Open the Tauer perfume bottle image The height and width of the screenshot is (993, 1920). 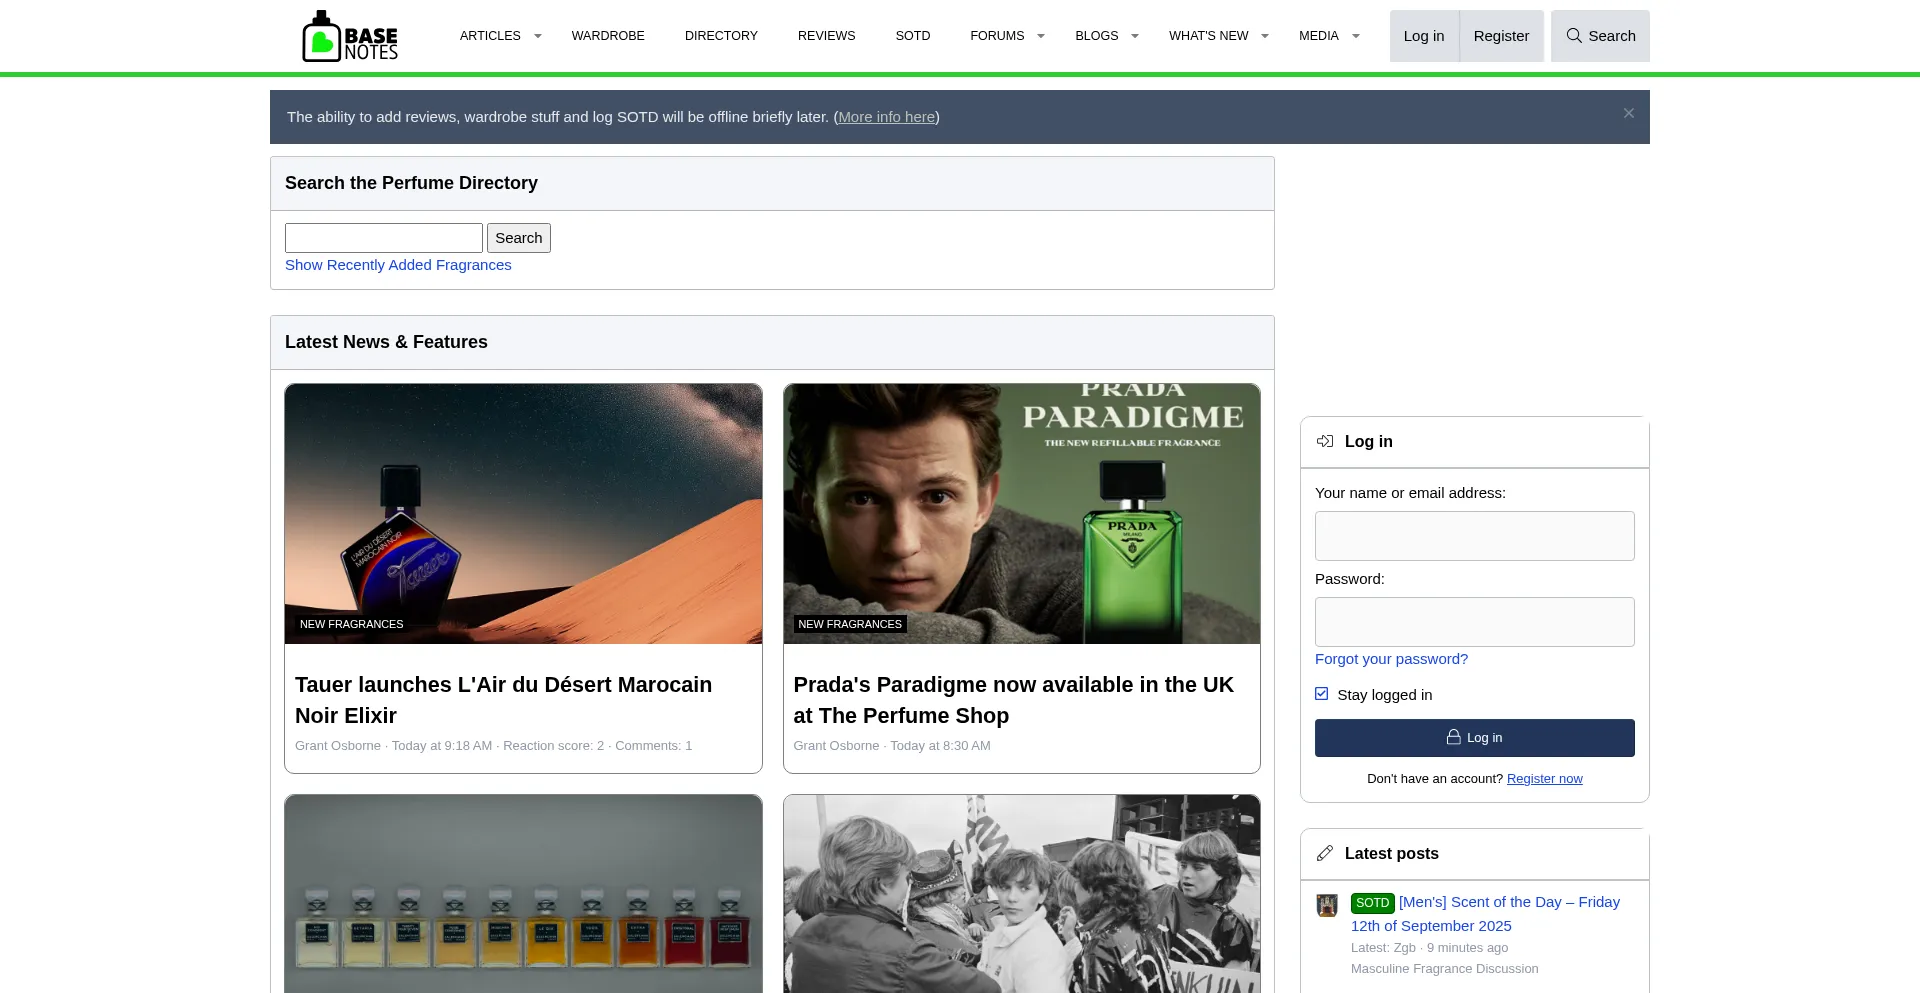coord(523,514)
